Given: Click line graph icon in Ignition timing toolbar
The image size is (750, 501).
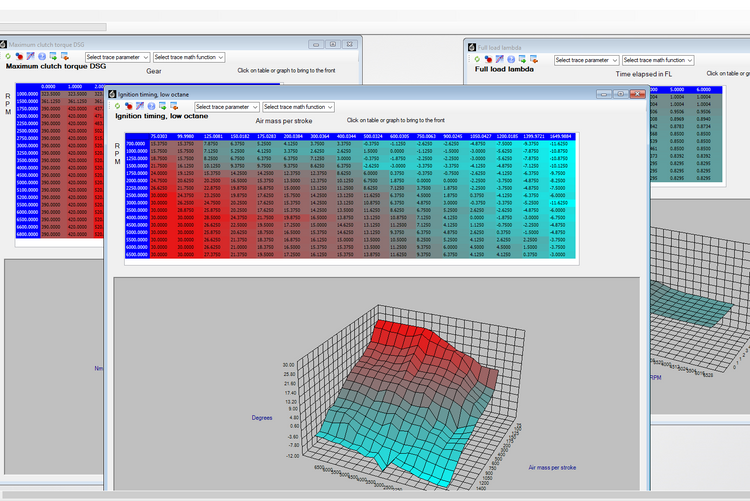Looking at the screenshot, I should (x=140, y=106).
